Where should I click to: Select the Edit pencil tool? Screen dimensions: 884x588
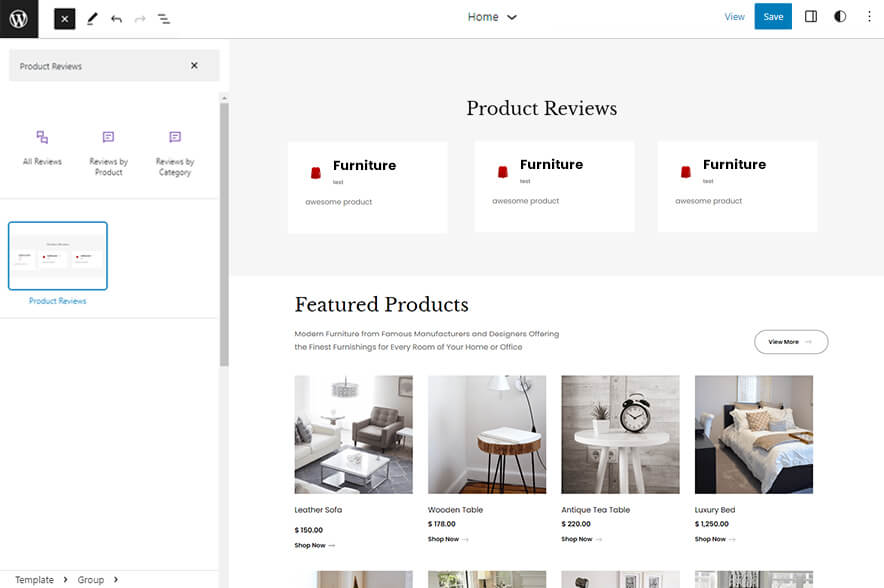[92, 18]
